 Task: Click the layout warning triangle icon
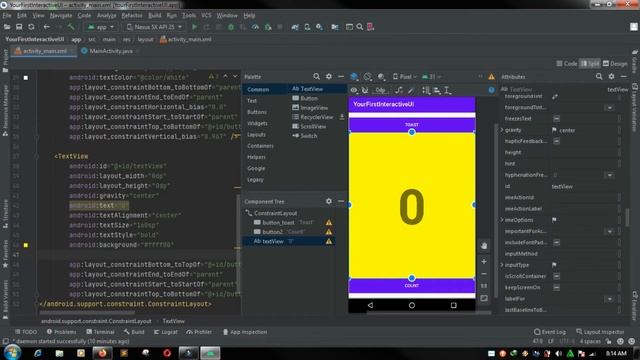pyautogui.click(x=491, y=77)
